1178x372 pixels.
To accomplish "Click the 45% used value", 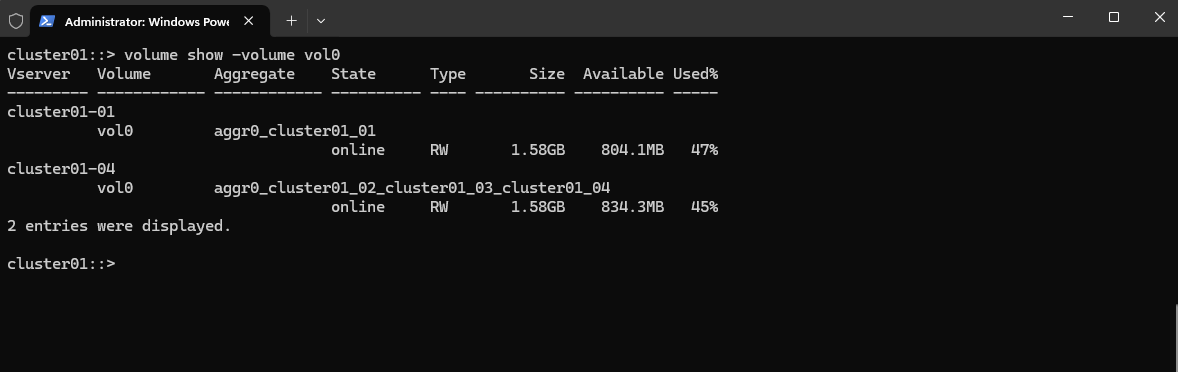I will point(705,207).
